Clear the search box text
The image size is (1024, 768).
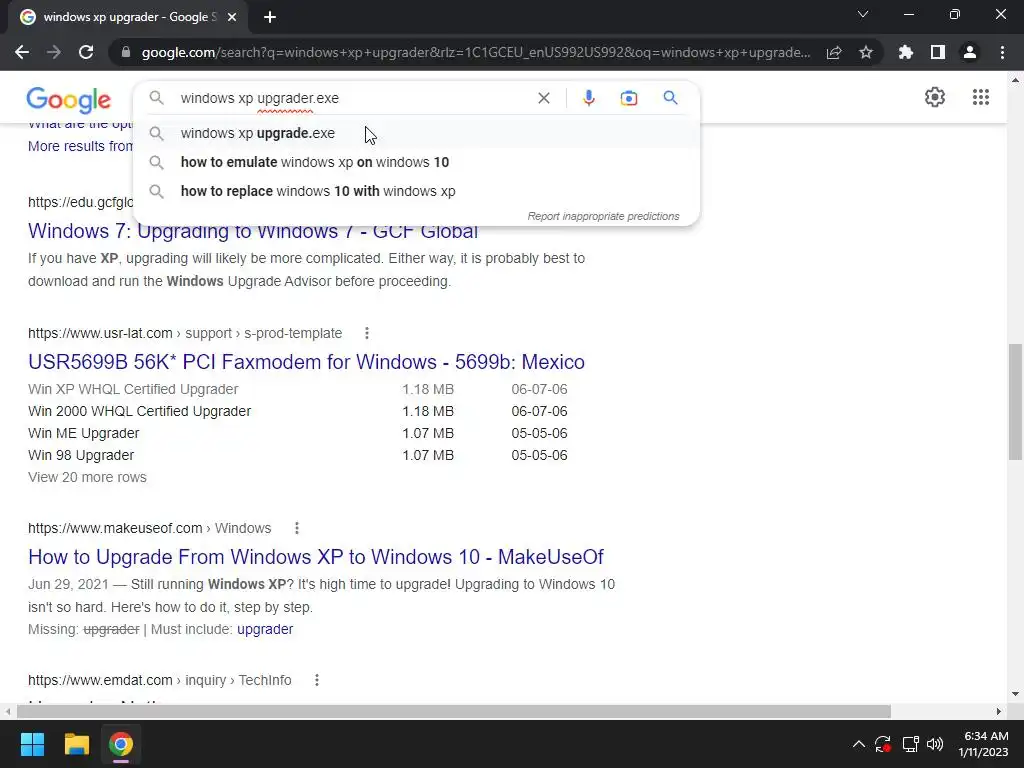pos(543,98)
